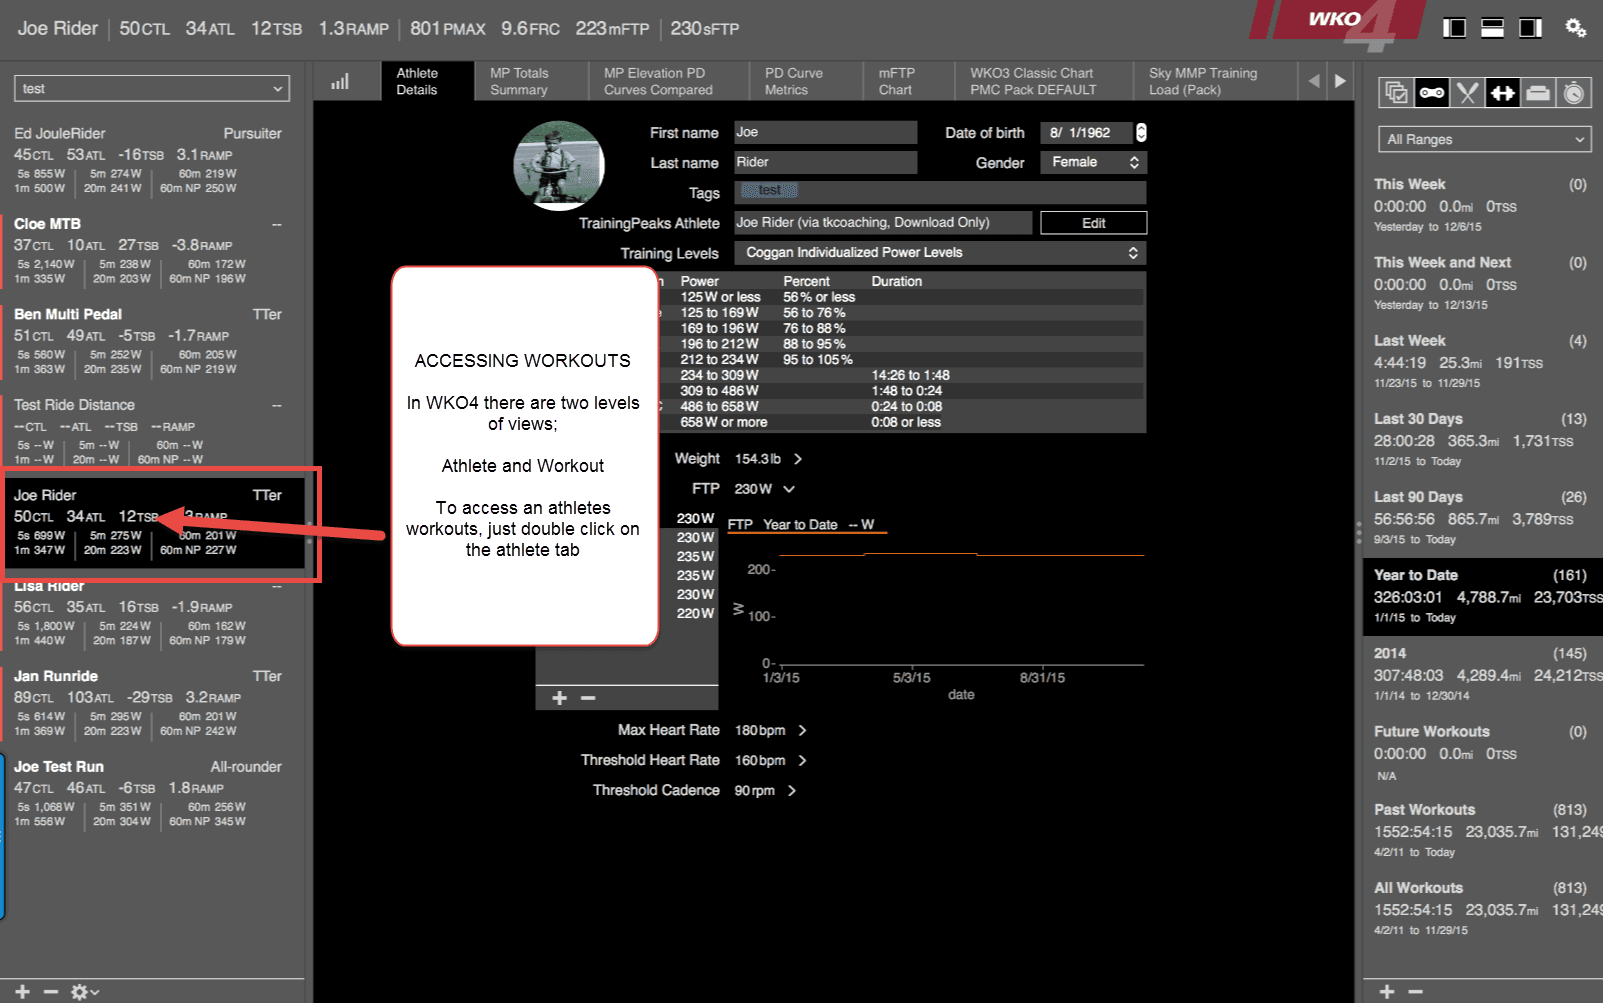
Task: Expand the FTP 230W history chevron
Action: tap(789, 489)
